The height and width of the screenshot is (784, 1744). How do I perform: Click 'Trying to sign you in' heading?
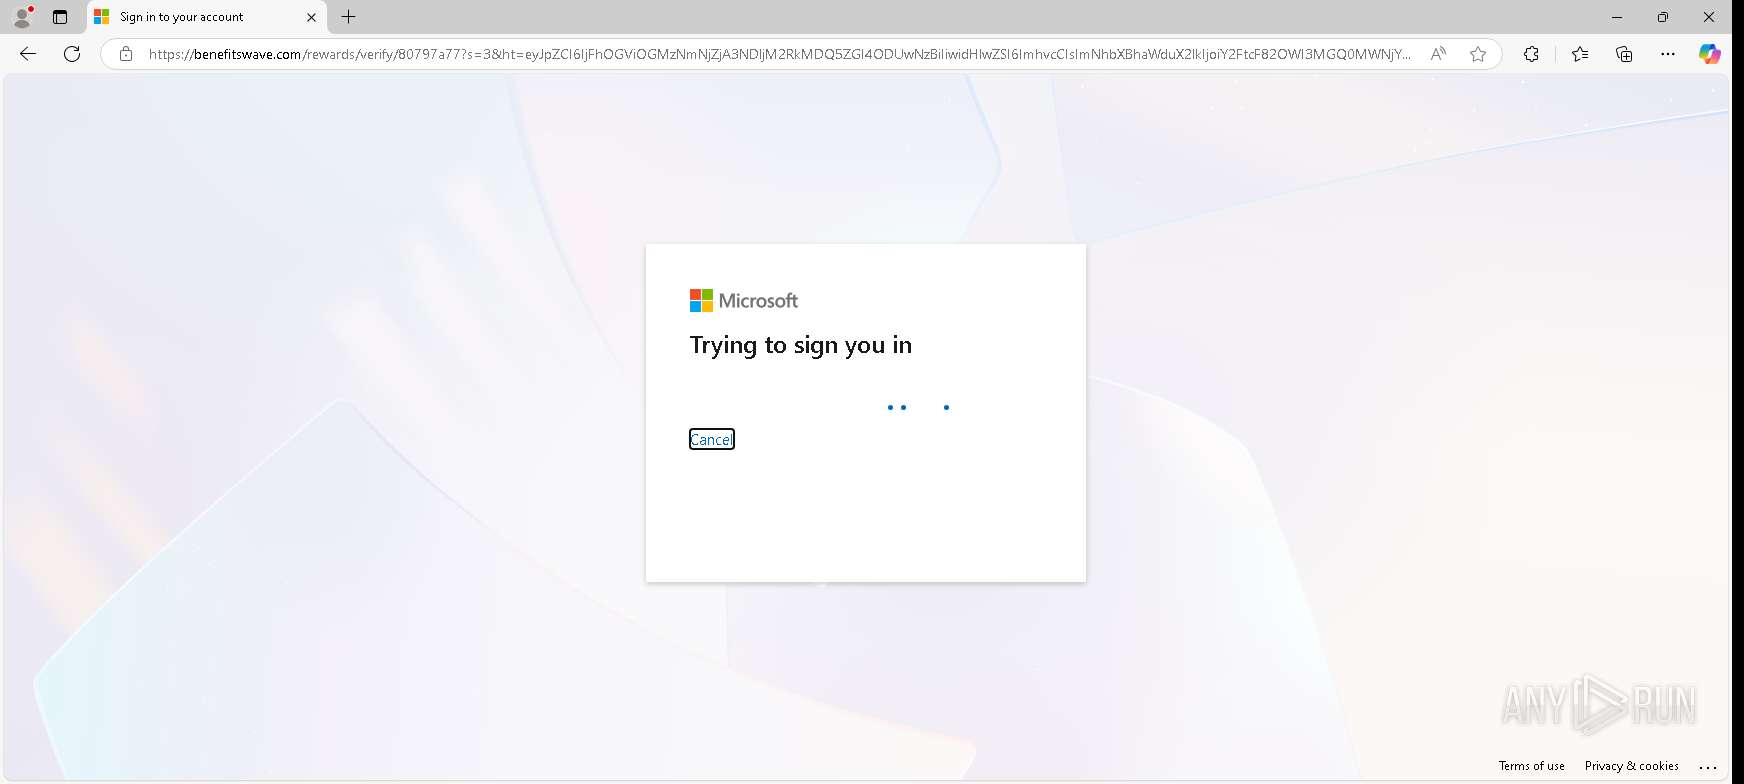pyautogui.click(x=801, y=345)
